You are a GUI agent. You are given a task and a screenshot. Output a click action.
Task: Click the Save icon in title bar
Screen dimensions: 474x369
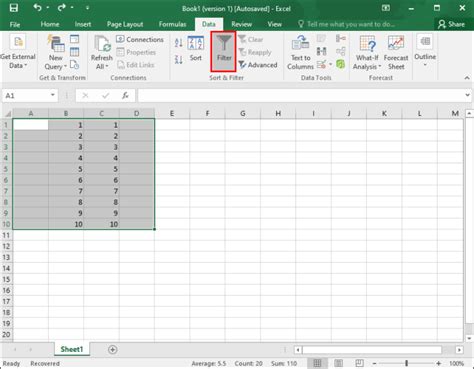[x=14, y=8]
